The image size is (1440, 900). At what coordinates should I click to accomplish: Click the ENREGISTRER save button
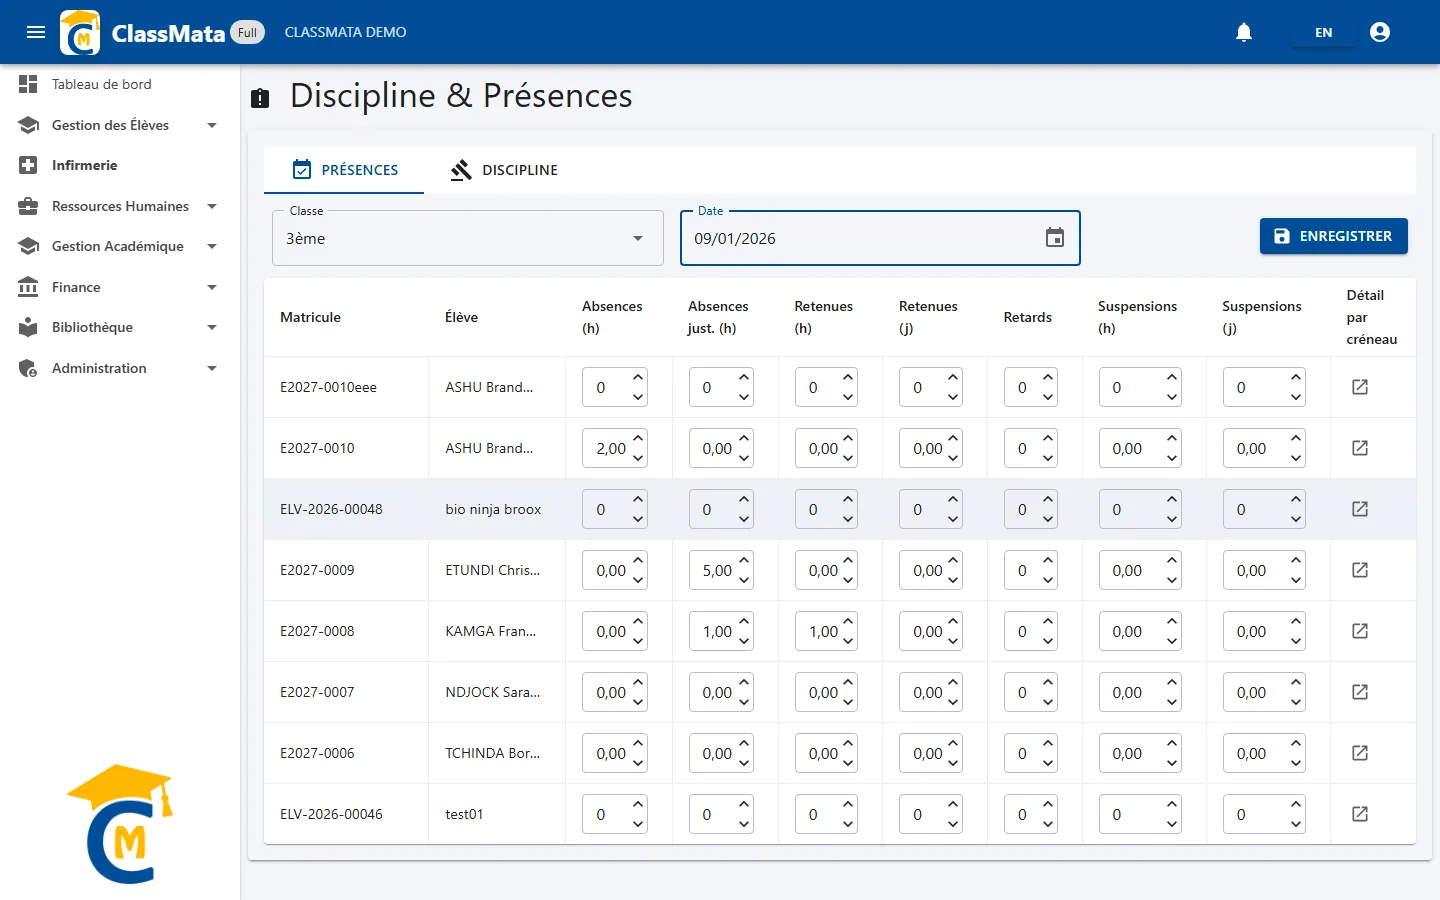1334,236
